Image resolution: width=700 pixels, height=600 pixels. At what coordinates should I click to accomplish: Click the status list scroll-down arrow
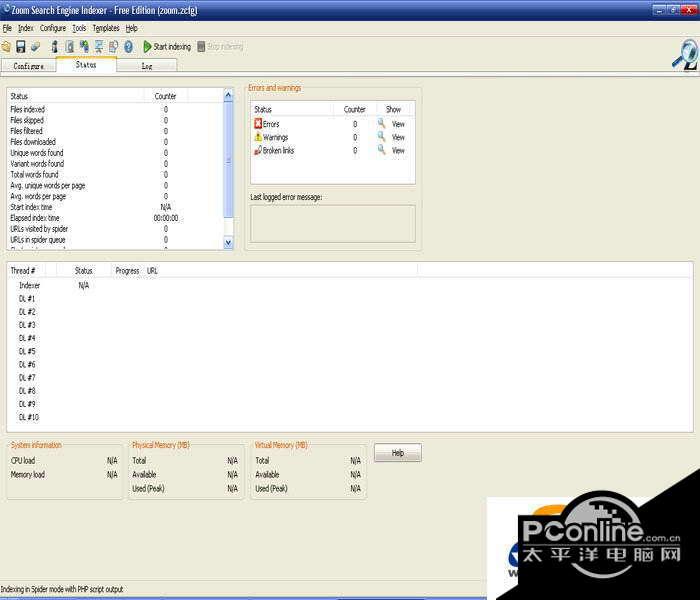click(x=228, y=242)
